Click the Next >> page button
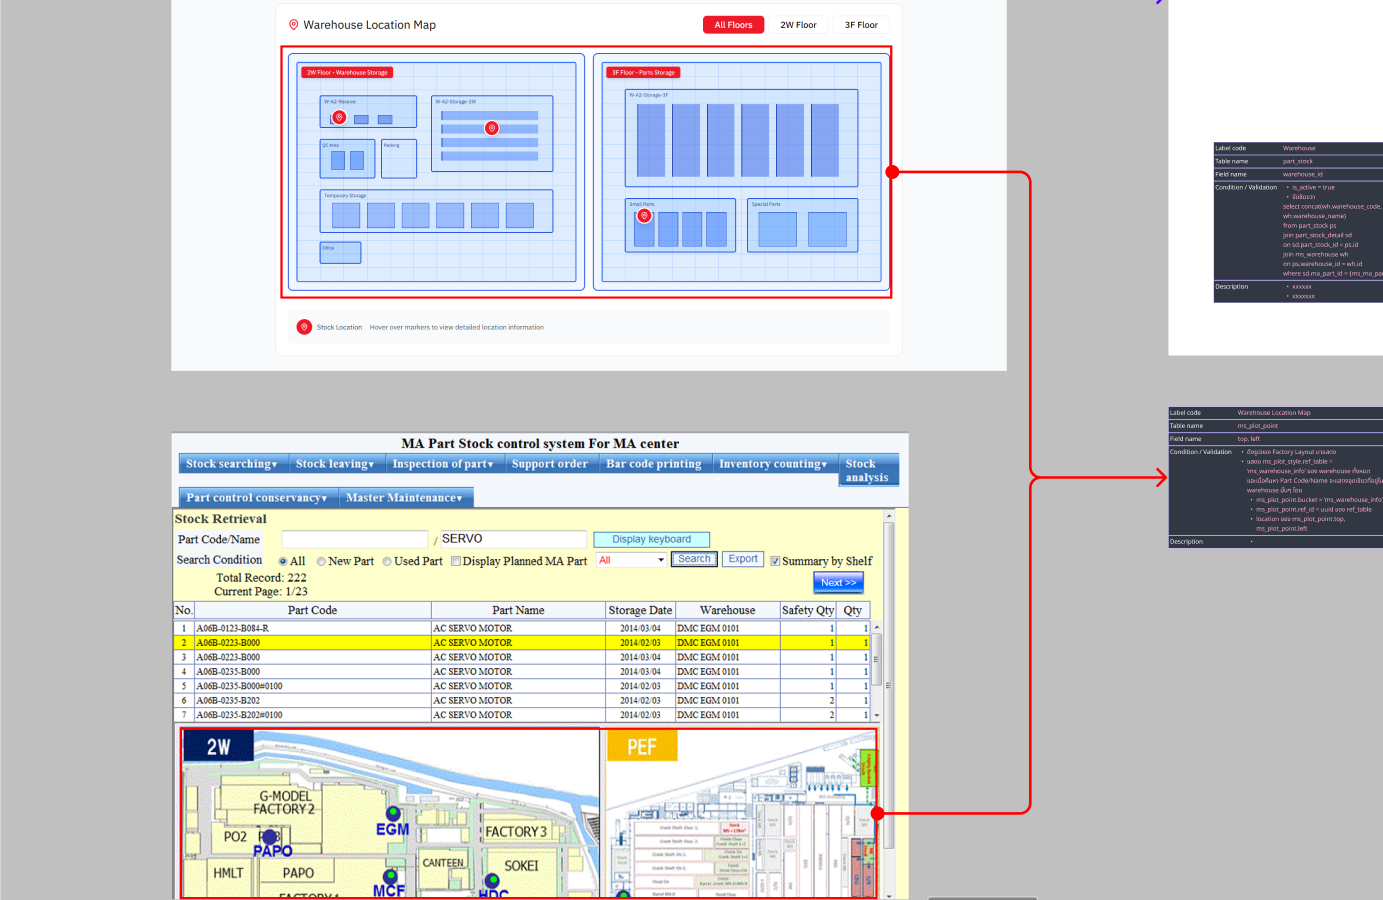1383x900 pixels. [x=838, y=583]
